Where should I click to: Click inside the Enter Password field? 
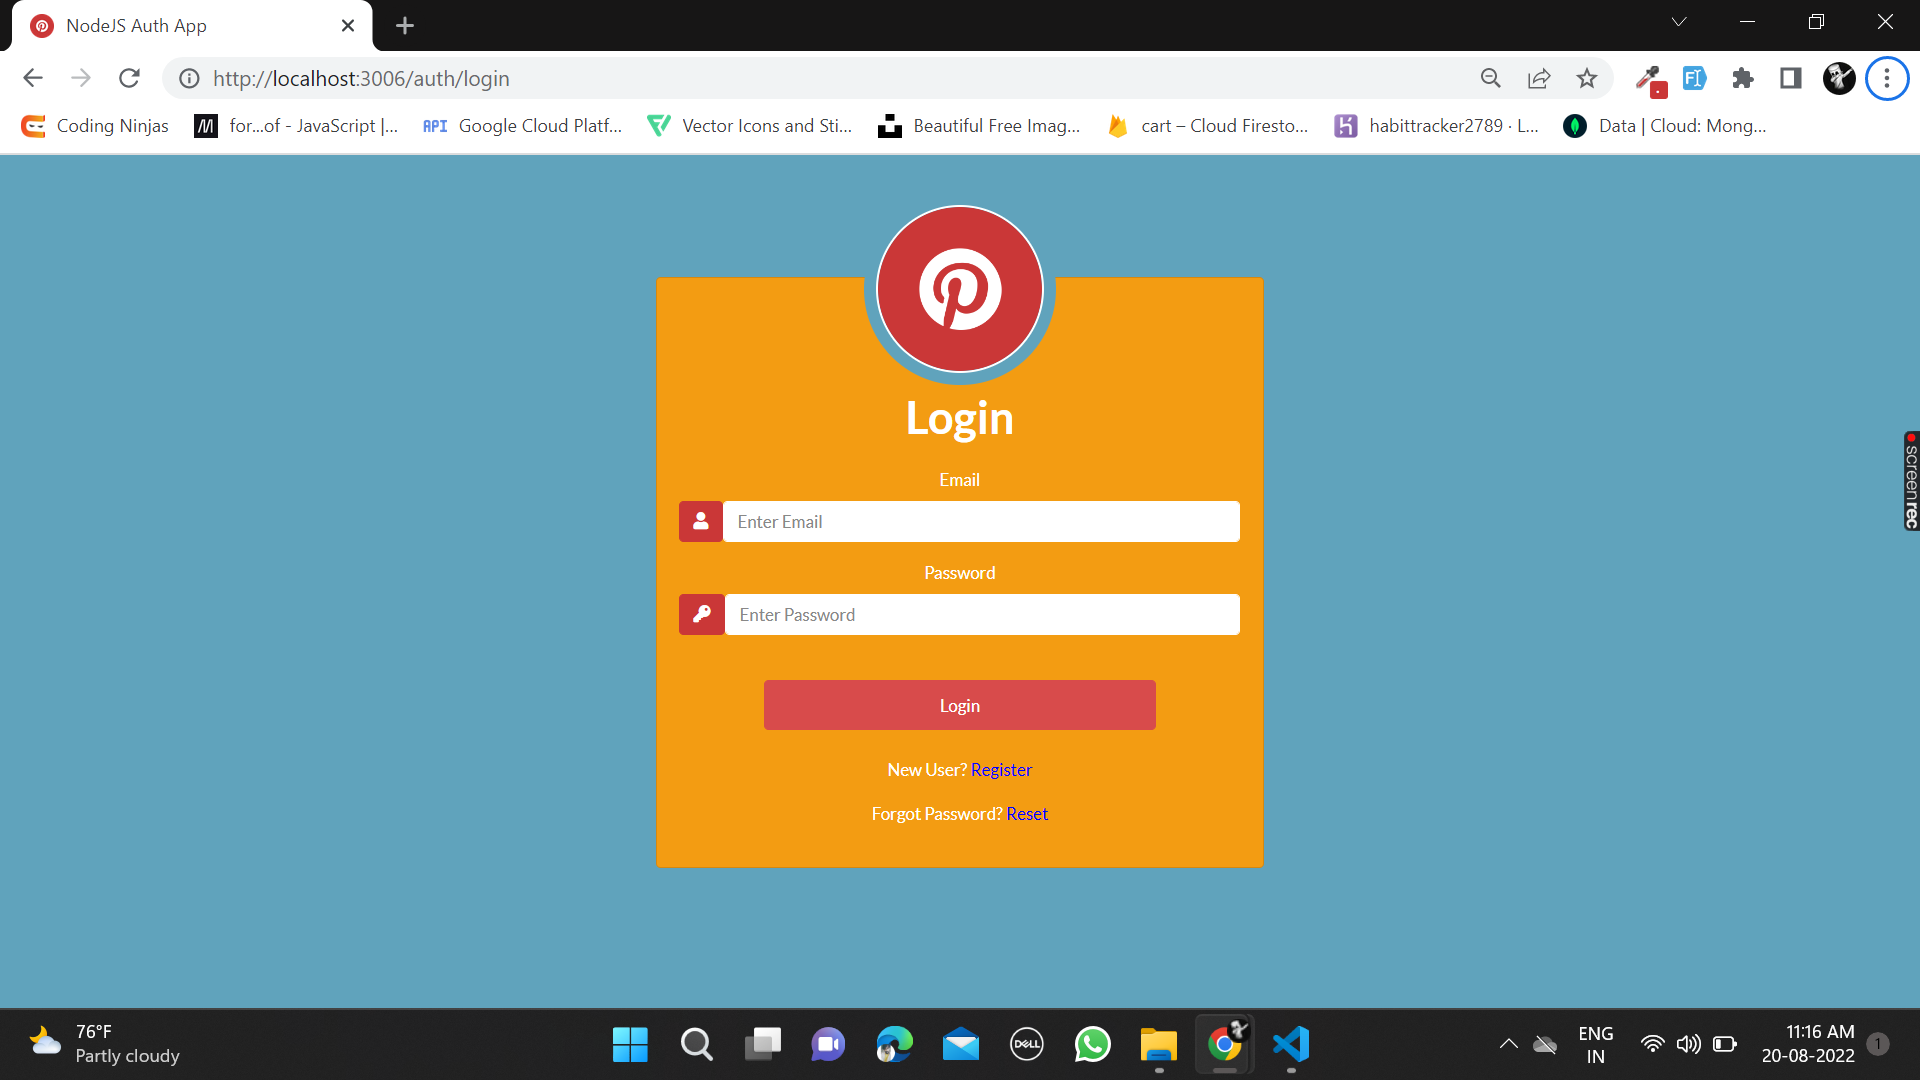983,614
